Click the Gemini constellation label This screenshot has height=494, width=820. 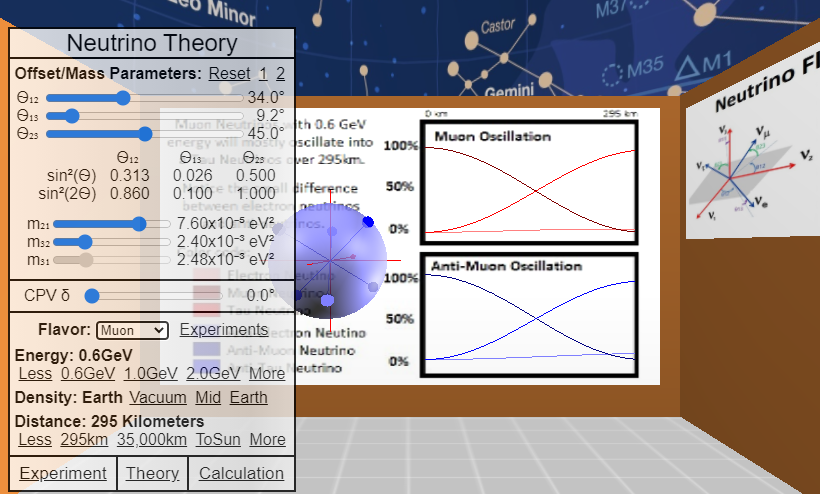click(509, 90)
